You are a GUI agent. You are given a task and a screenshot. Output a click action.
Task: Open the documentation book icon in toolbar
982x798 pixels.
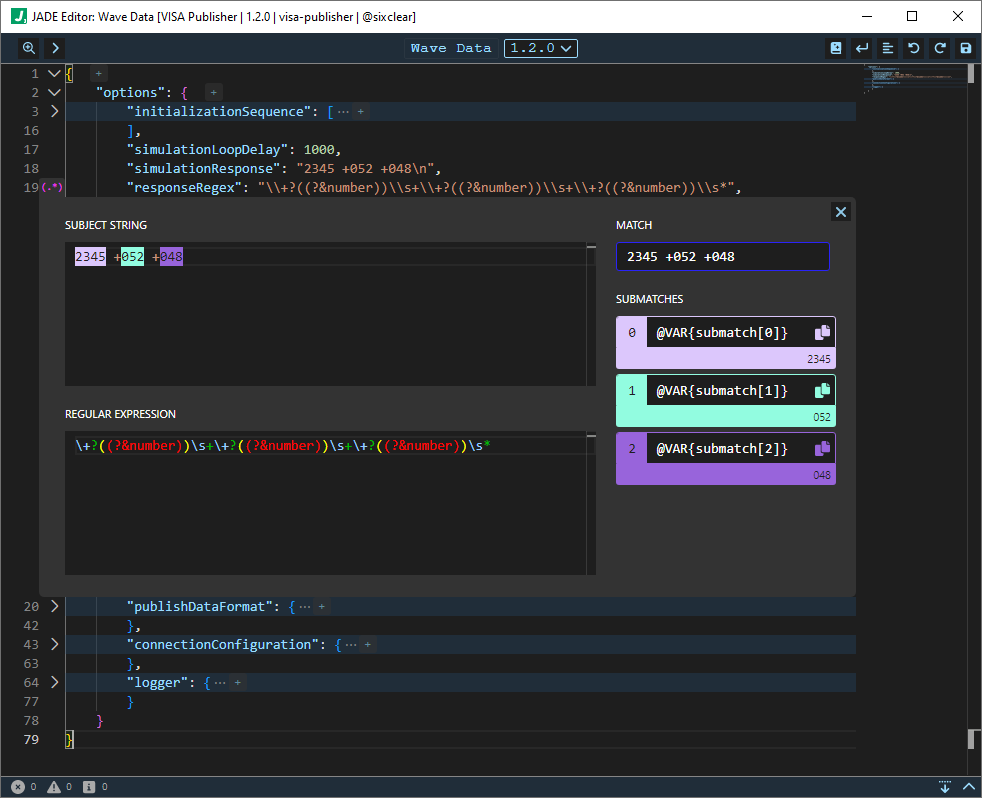835,48
